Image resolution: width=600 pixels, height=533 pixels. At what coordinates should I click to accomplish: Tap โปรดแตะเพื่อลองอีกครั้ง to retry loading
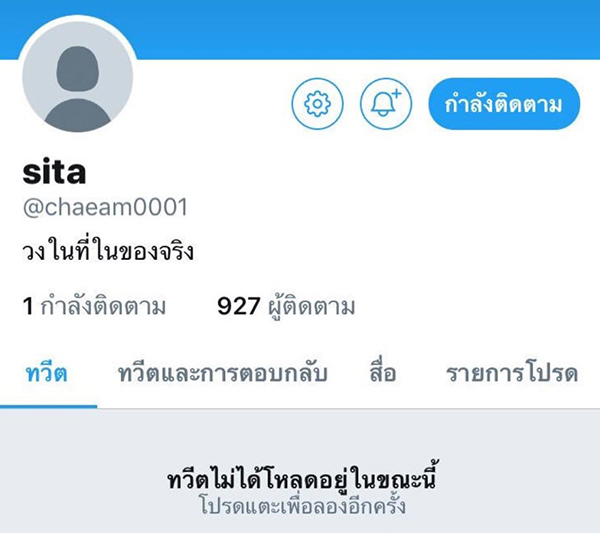[302, 505]
